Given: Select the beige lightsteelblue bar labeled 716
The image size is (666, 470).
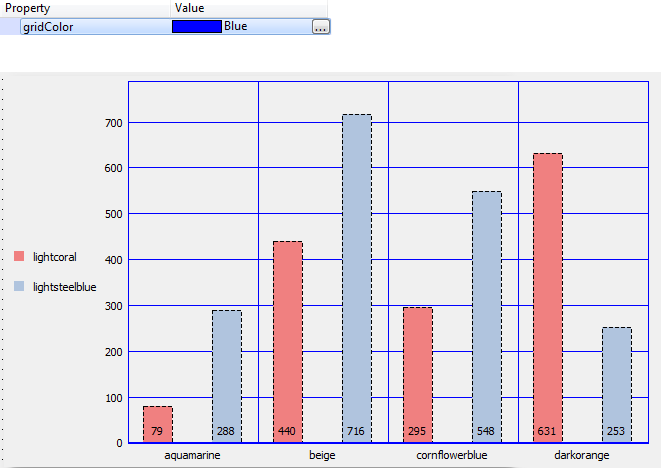Looking at the screenshot, I should coord(356,278).
